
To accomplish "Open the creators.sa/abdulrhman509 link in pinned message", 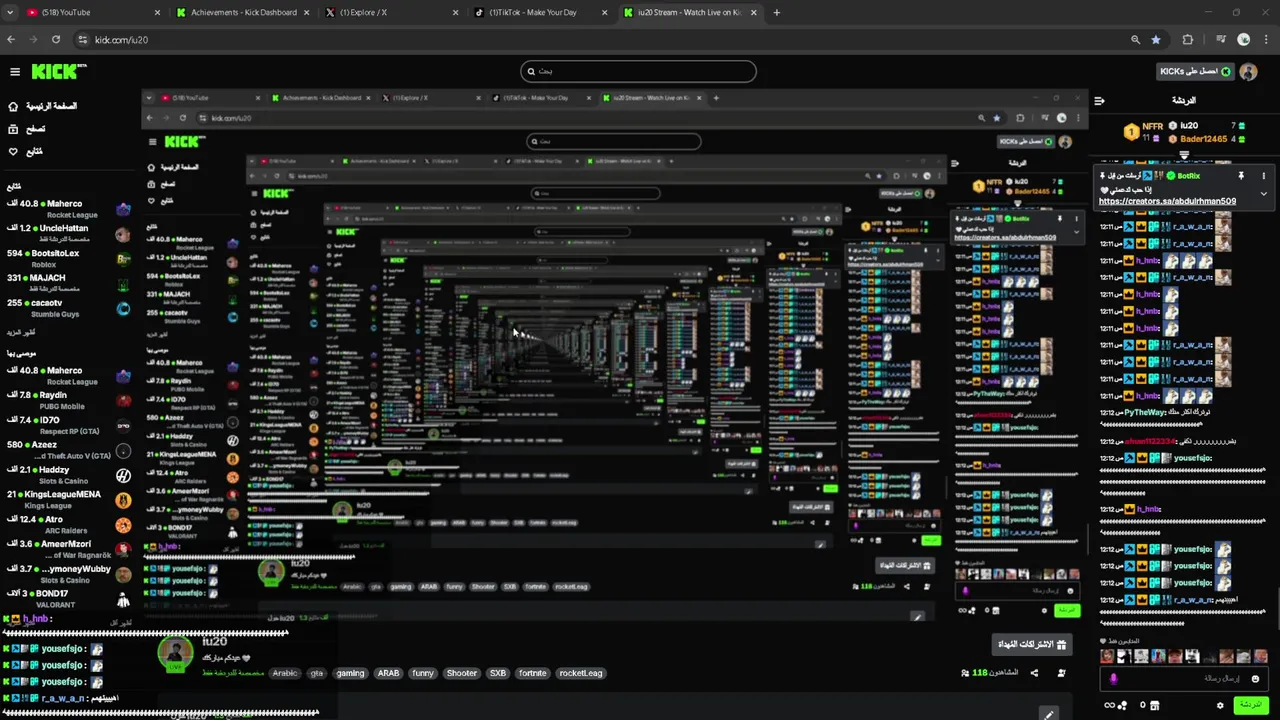I will click(x=1167, y=201).
